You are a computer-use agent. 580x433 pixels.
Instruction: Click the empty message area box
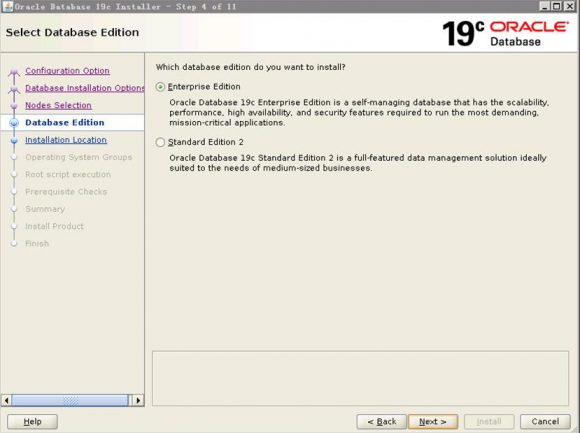click(360, 378)
